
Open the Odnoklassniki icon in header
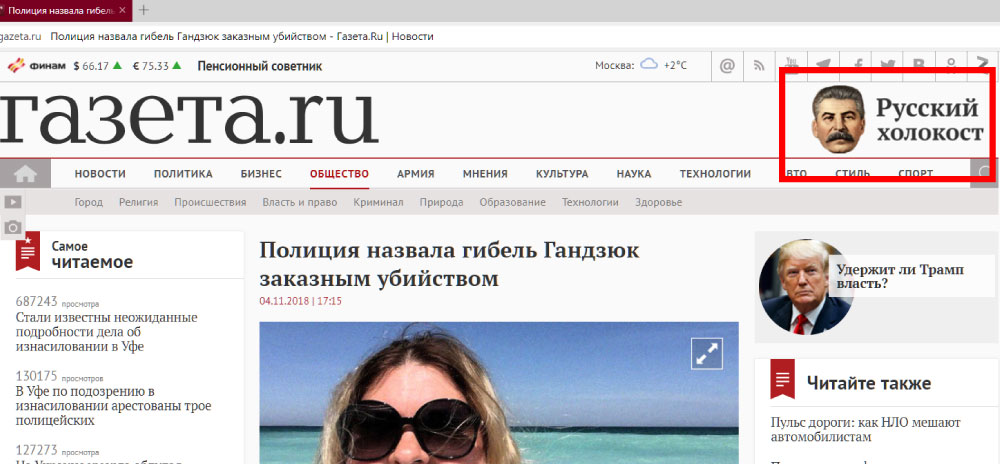pyautogui.click(x=951, y=64)
